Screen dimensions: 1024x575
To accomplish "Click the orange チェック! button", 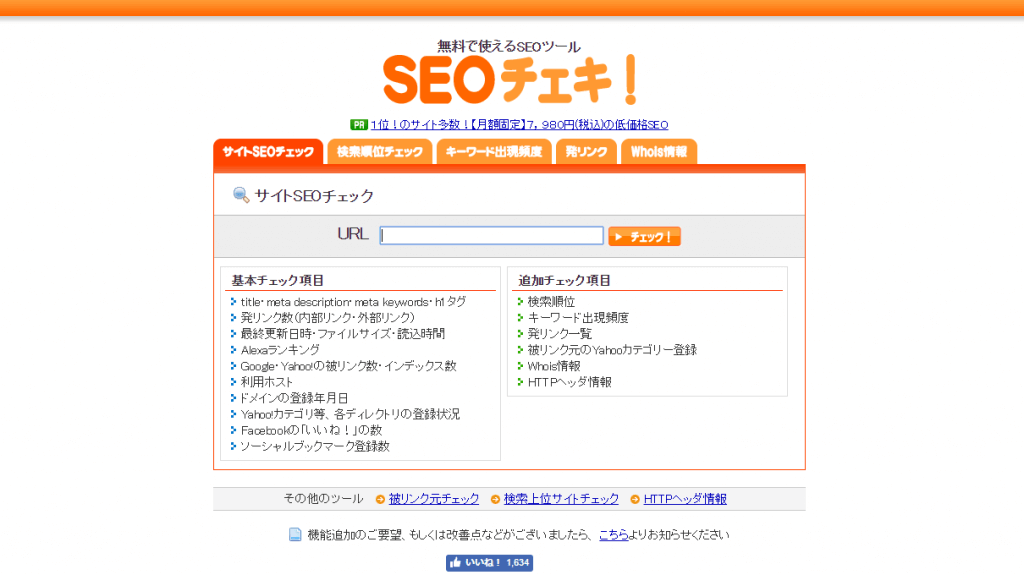I will point(644,237).
